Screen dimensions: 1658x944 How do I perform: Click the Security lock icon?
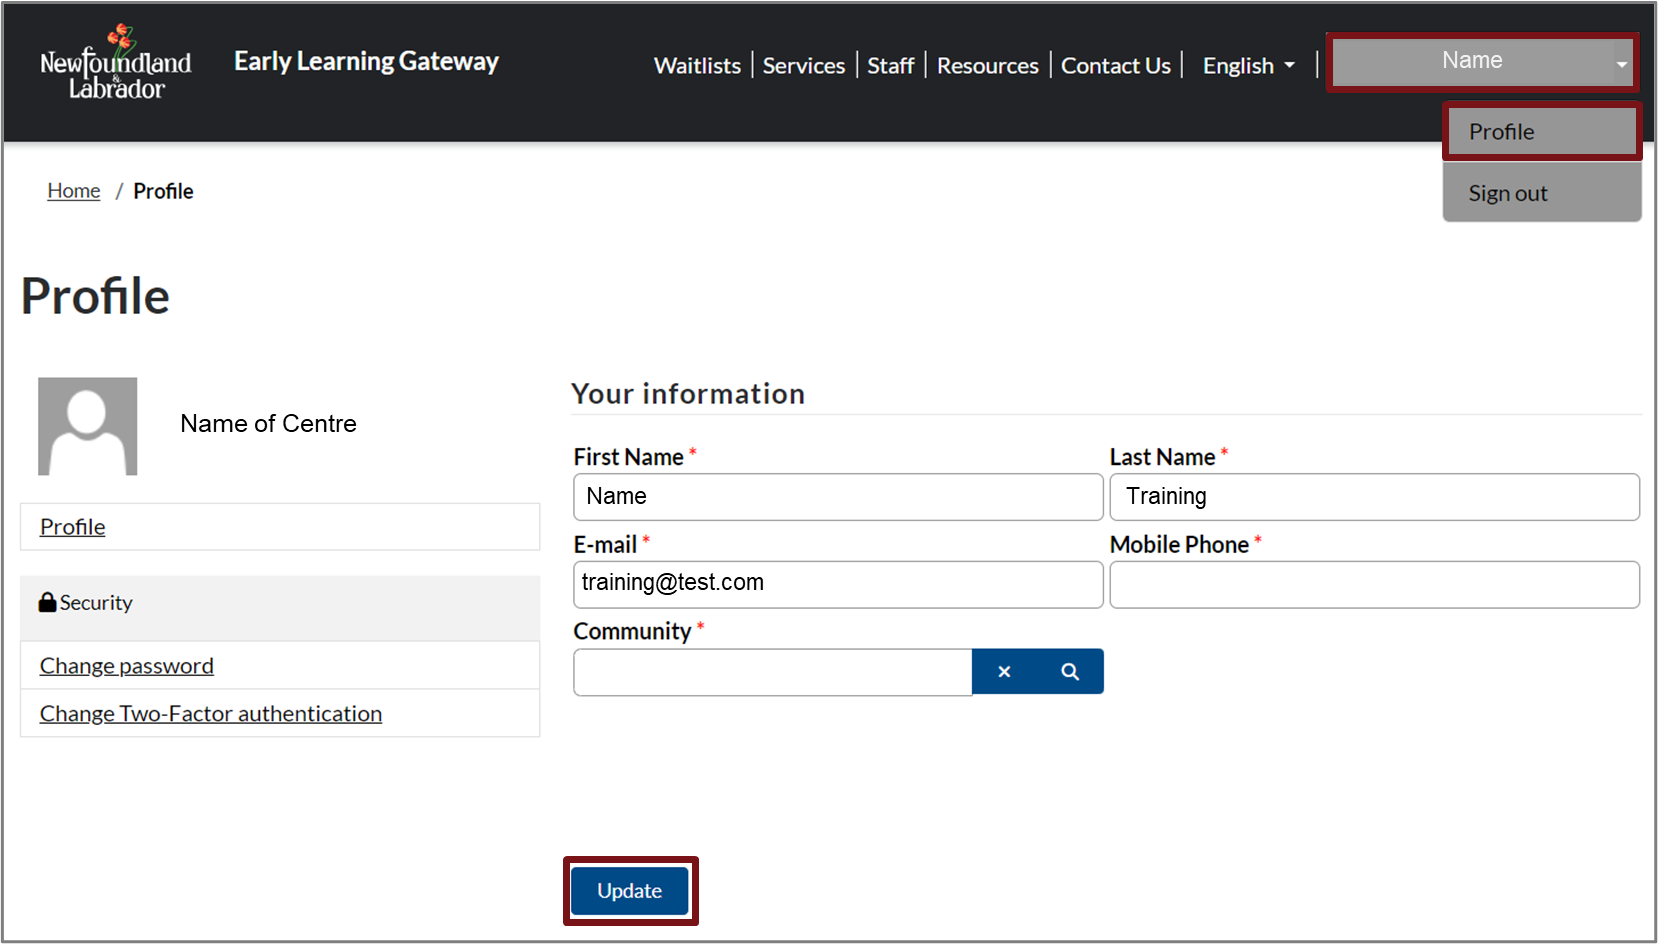coord(47,602)
